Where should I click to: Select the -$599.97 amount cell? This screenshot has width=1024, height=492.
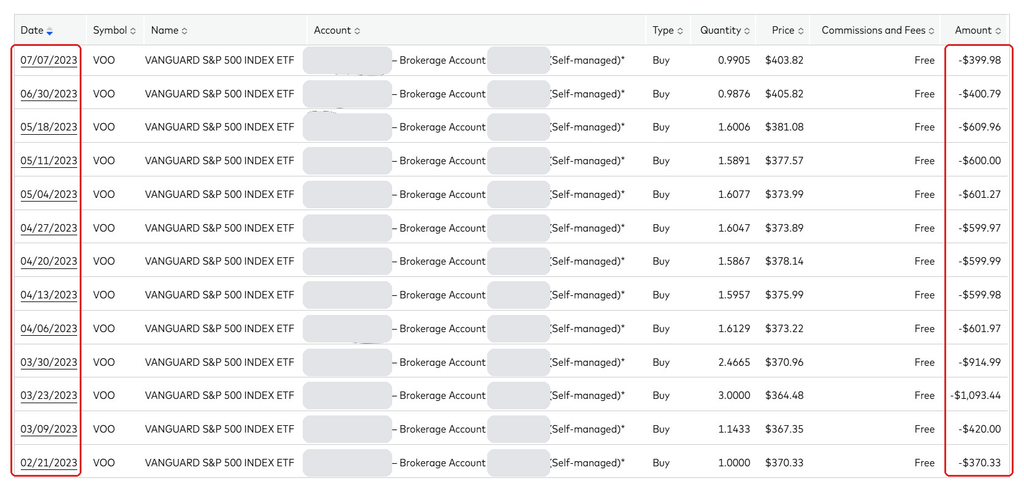[980, 228]
